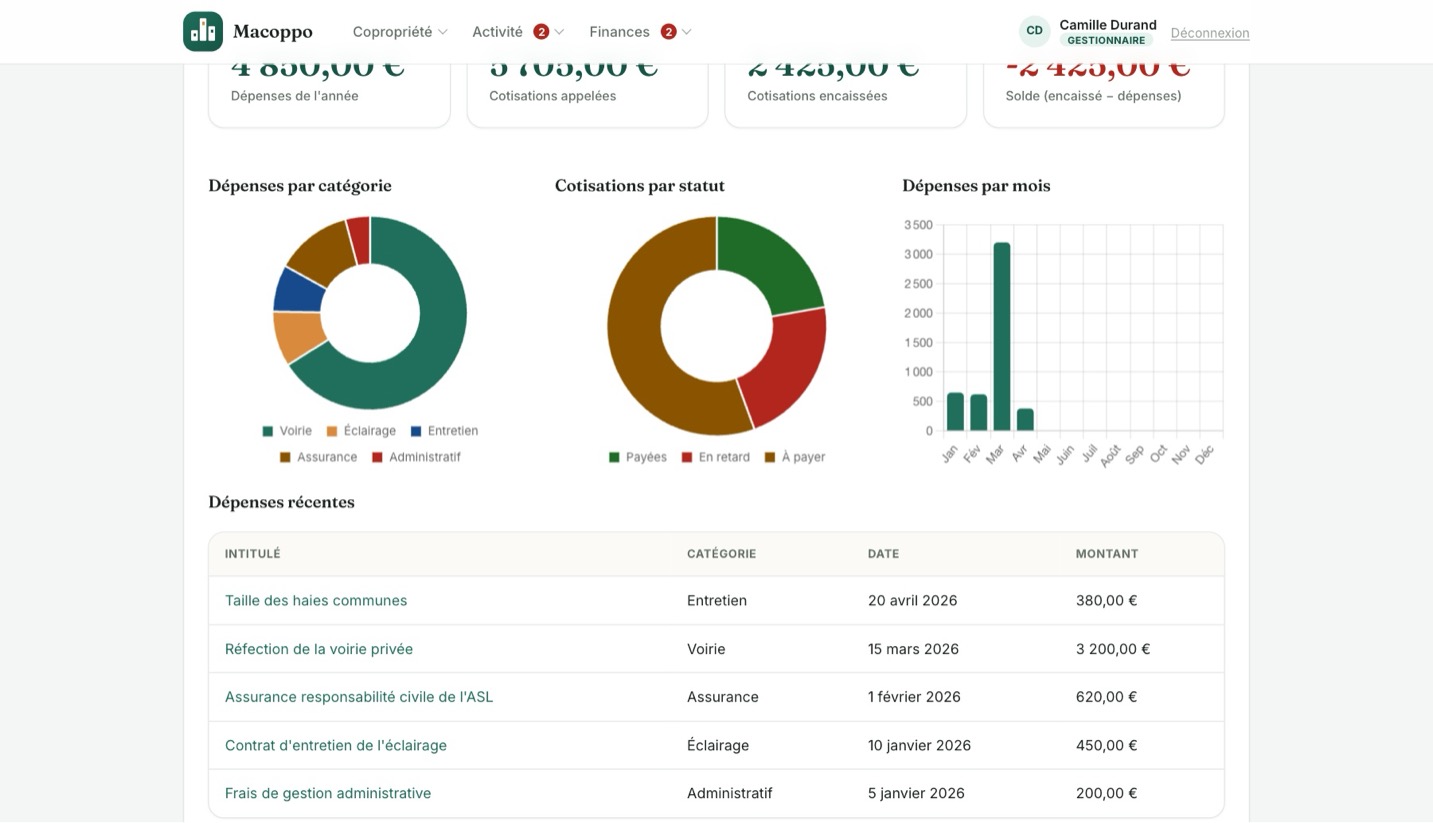Click the INTITULÉ column header

253,554
